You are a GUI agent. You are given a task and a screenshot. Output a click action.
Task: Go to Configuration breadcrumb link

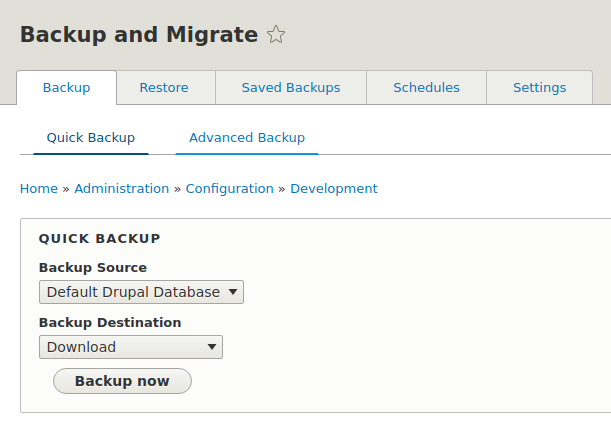coord(230,189)
